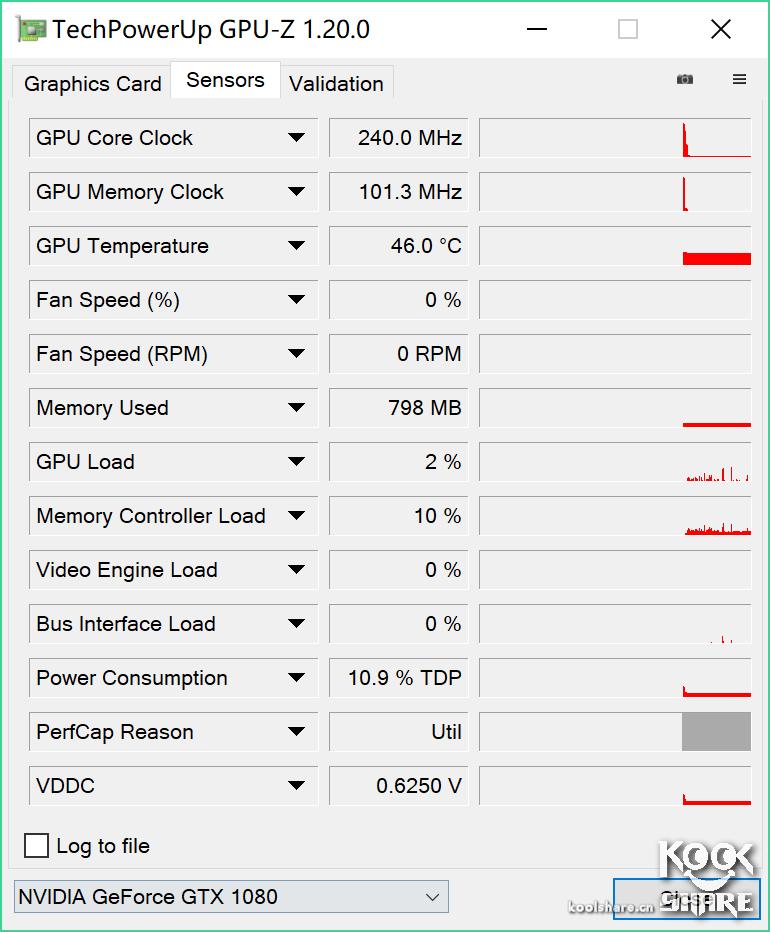Open the Memory Used sensor dropdown
The width and height of the screenshot is (770, 932).
click(298, 407)
